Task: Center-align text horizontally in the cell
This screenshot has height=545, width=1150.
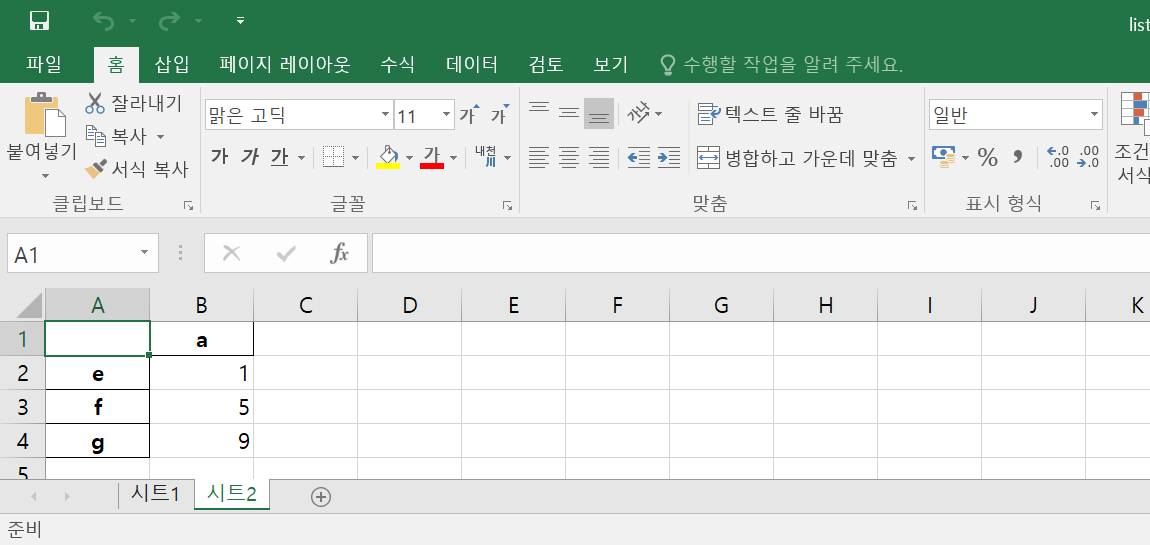Action: tap(569, 157)
